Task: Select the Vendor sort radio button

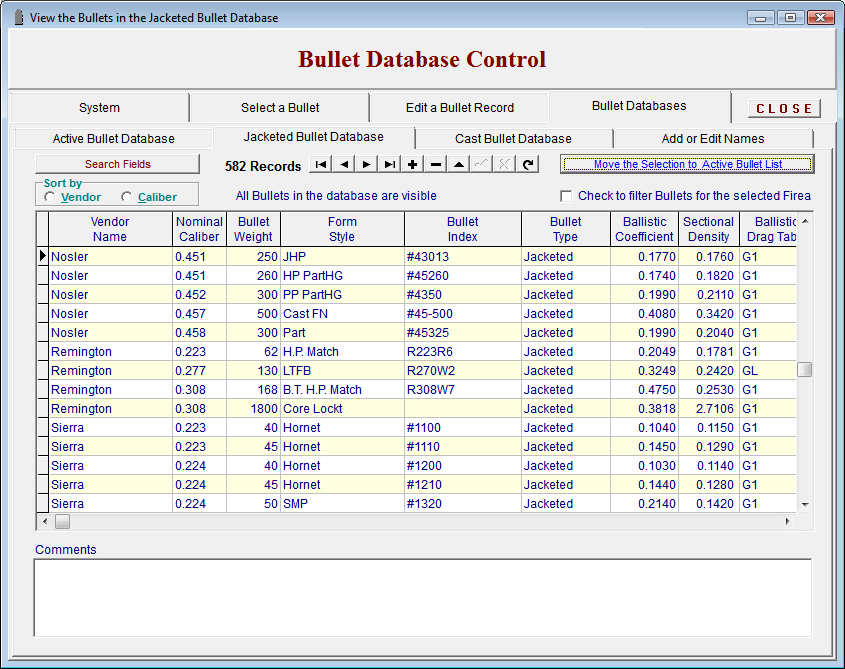Action: (50, 197)
